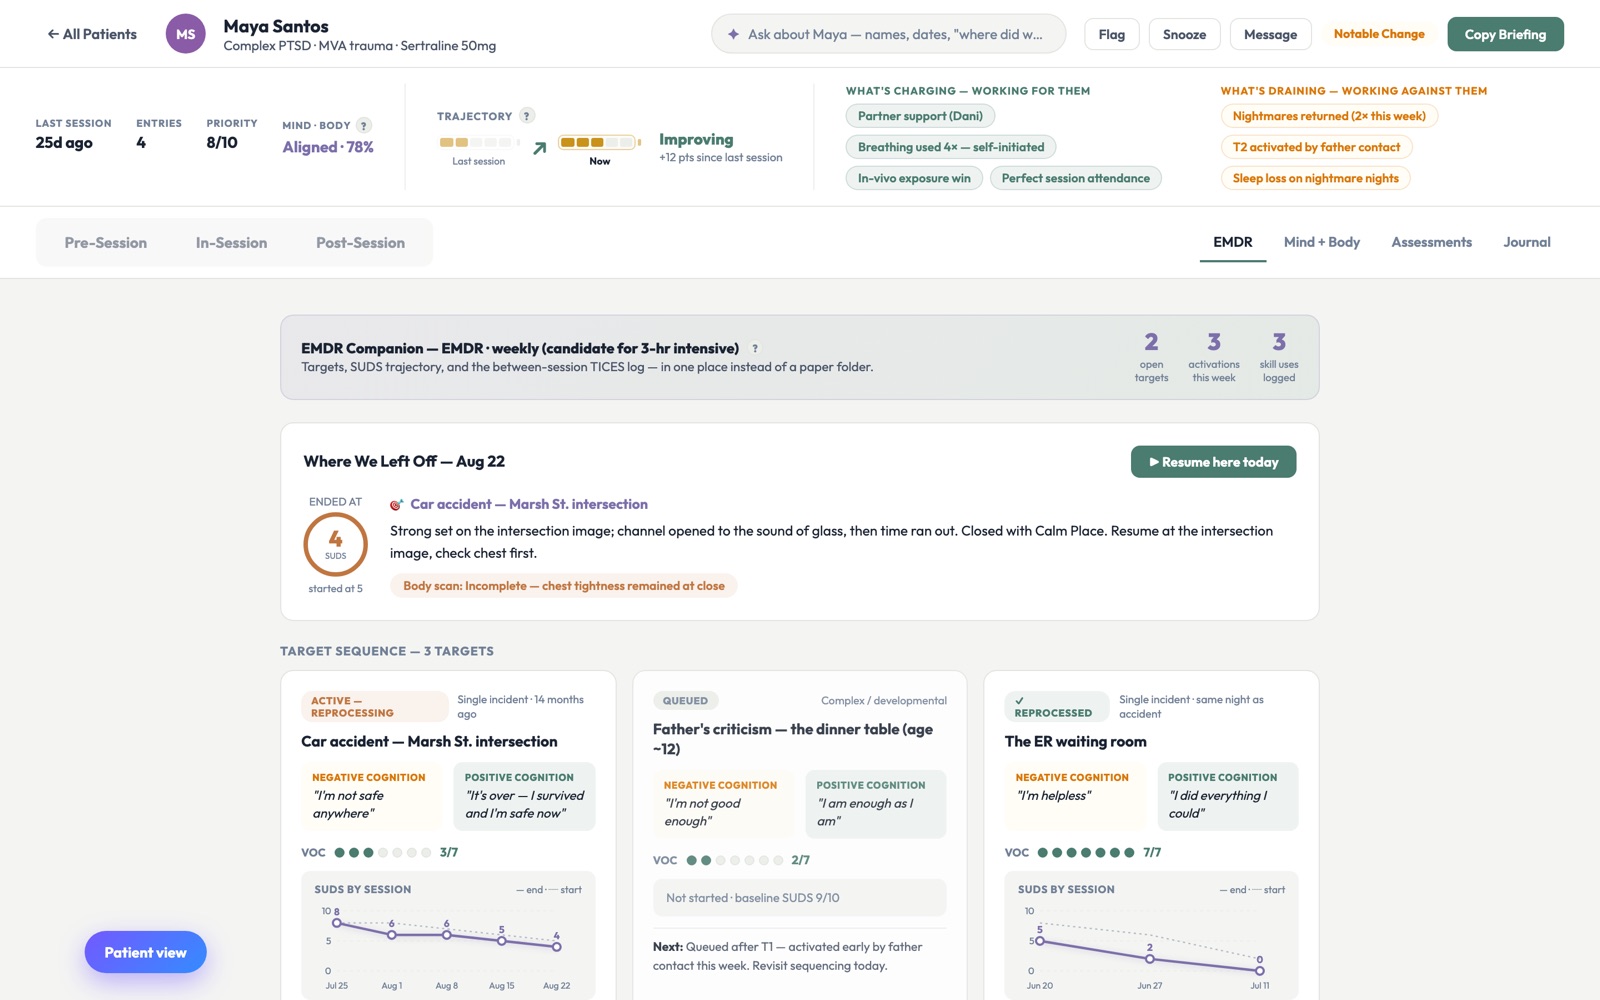The image size is (1600, 1000).
Task: Open the Mind + Body tab
Action: coord(1322,242)
